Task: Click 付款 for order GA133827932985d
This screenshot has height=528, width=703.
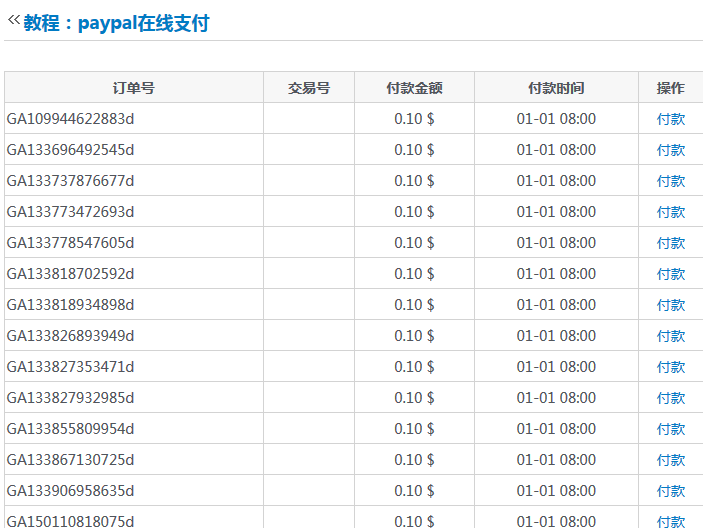Action: pos(671,398)
